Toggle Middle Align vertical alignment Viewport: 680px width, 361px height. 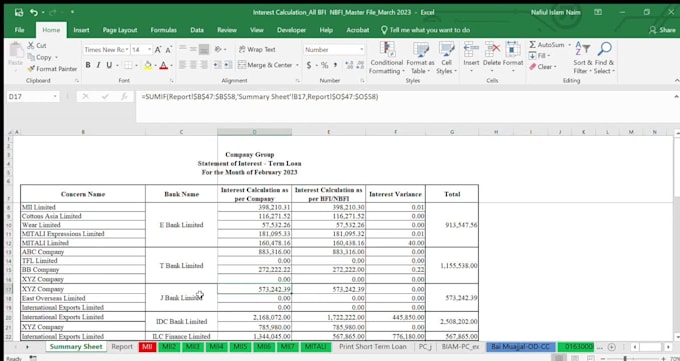pyautogui.click(x=193, y=49)
